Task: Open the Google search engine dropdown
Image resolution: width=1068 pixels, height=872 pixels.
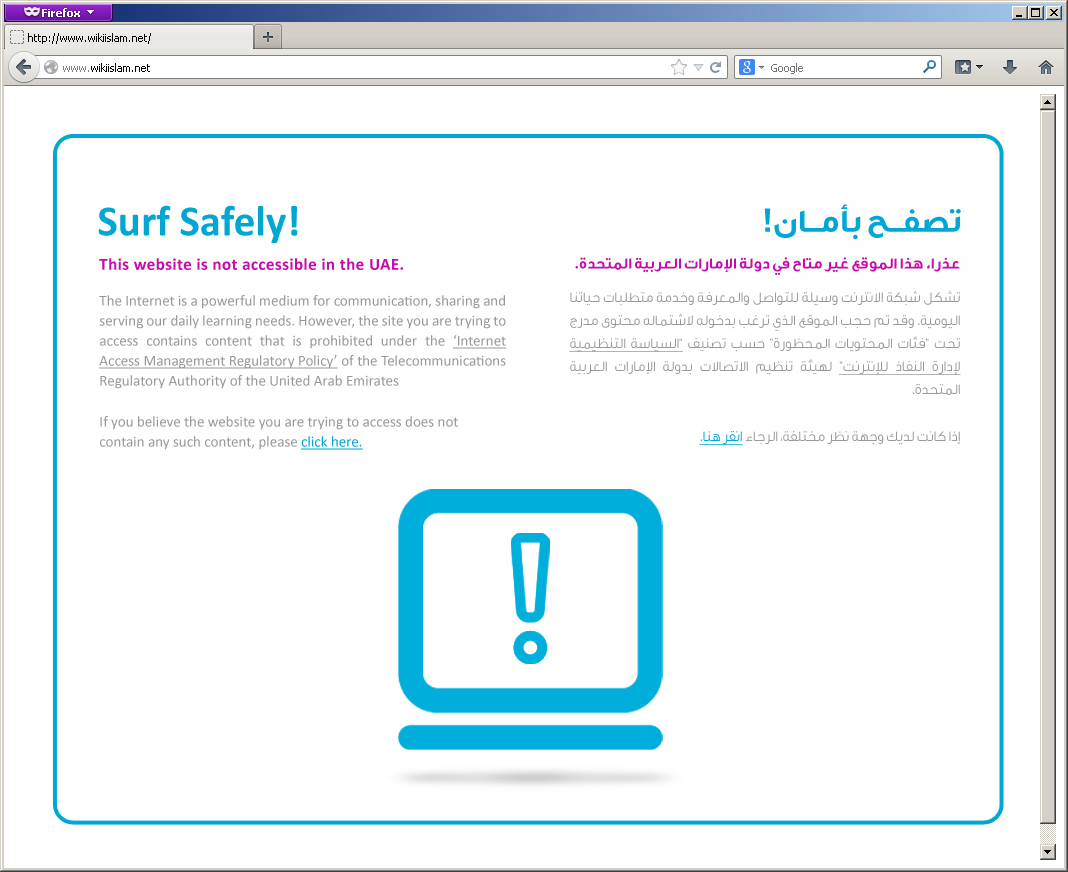Action: click(x=751, y=68)
